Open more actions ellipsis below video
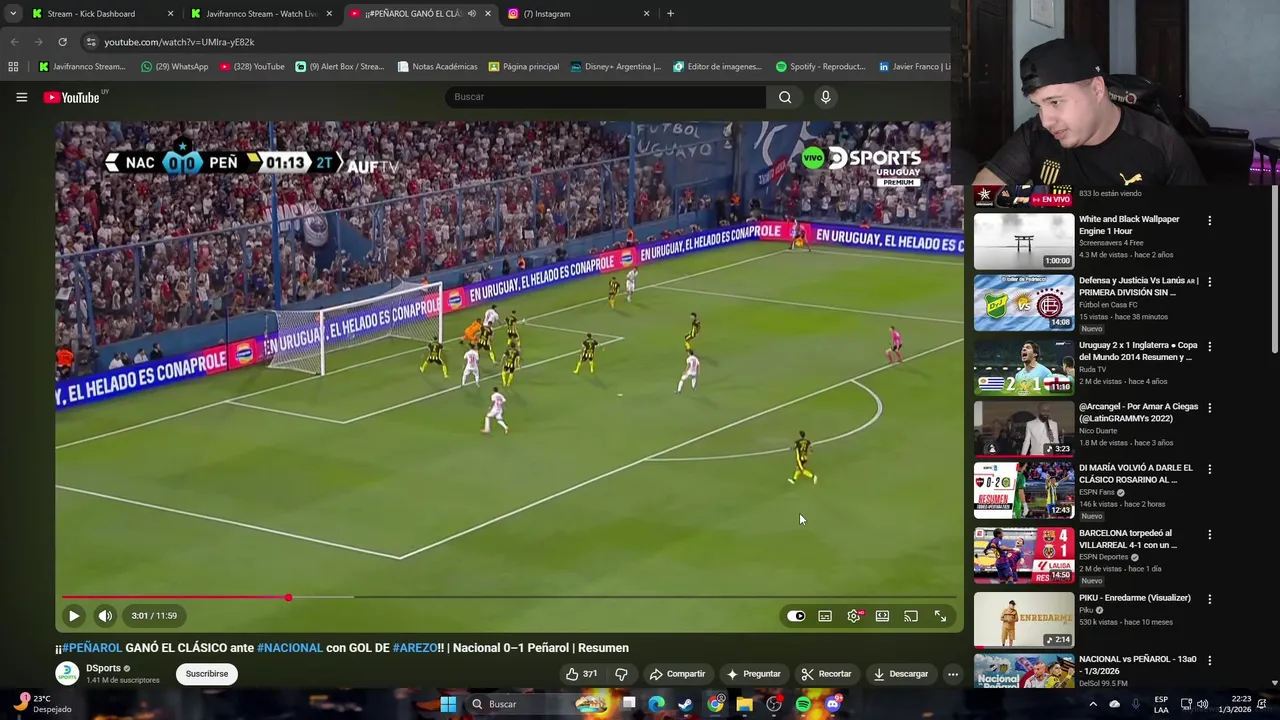 952,674
